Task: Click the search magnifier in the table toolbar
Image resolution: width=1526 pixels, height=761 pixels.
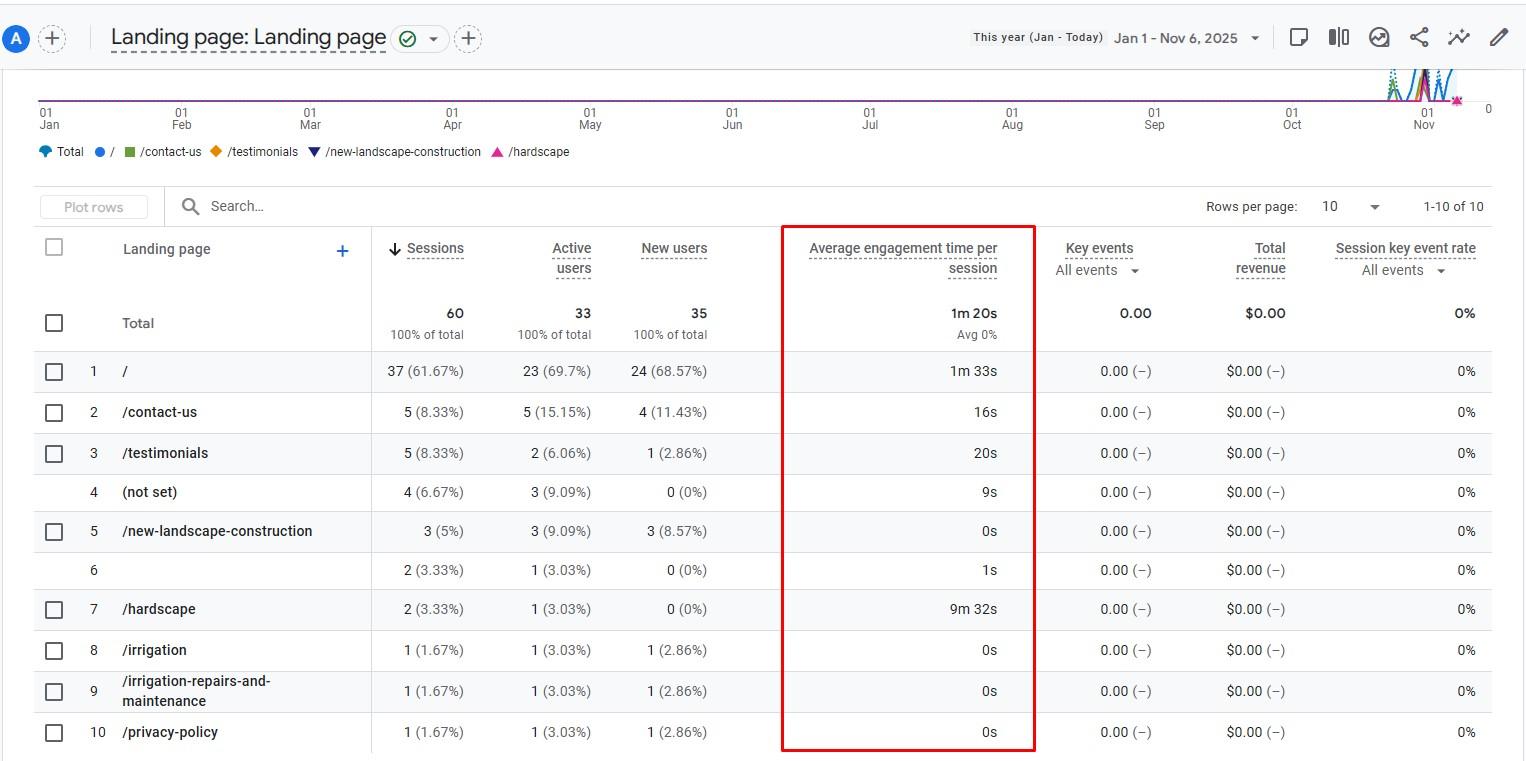Action: (190, 206)
